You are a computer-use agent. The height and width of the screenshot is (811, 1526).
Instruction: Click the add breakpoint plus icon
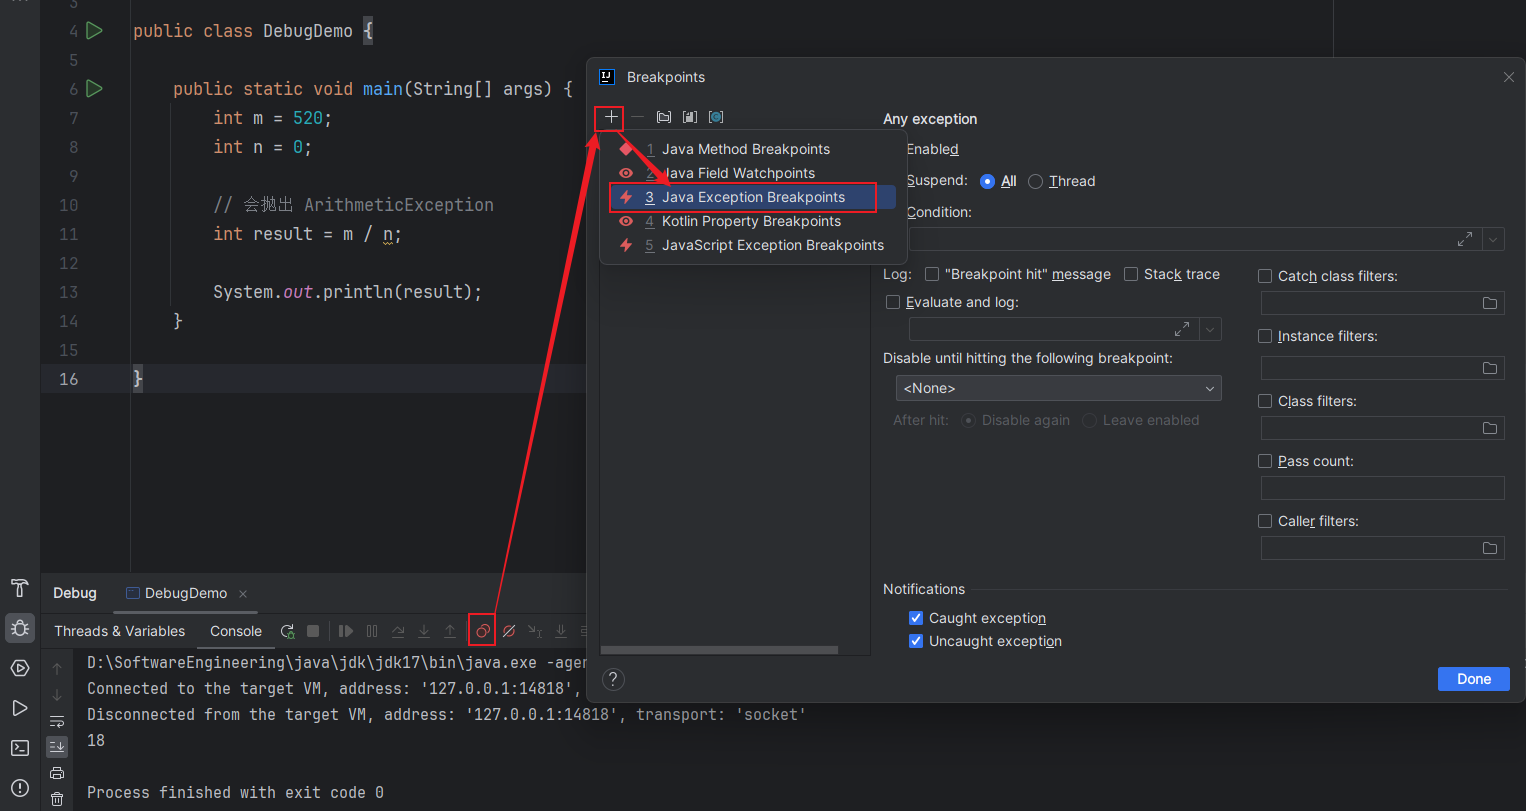(x=611, y=117)
